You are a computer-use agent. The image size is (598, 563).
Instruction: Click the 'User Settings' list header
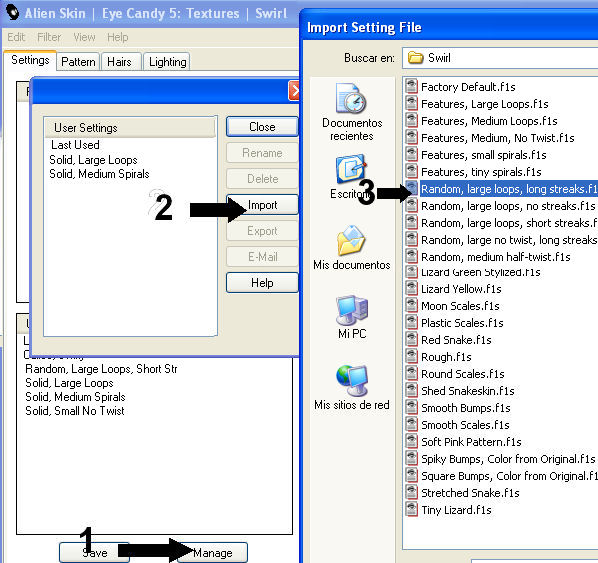(130, 127)
